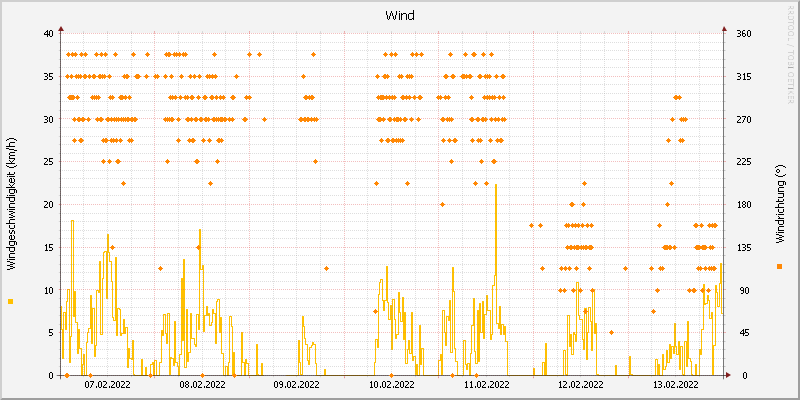Click the Windrichtung (°) axis label

coord(779,204)
